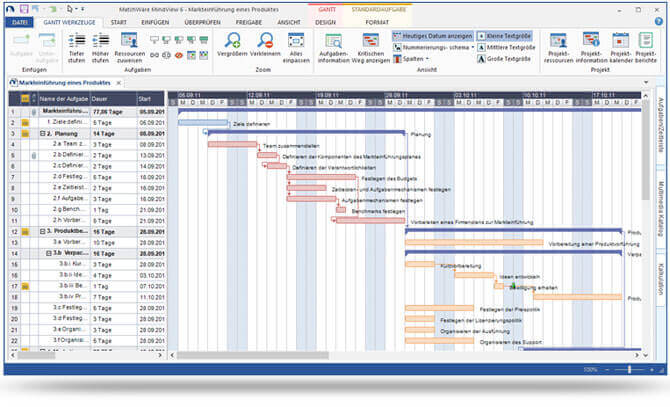Switch to the EINFÜGEN tab
The image size is (670, 407).
pos(155,22)
